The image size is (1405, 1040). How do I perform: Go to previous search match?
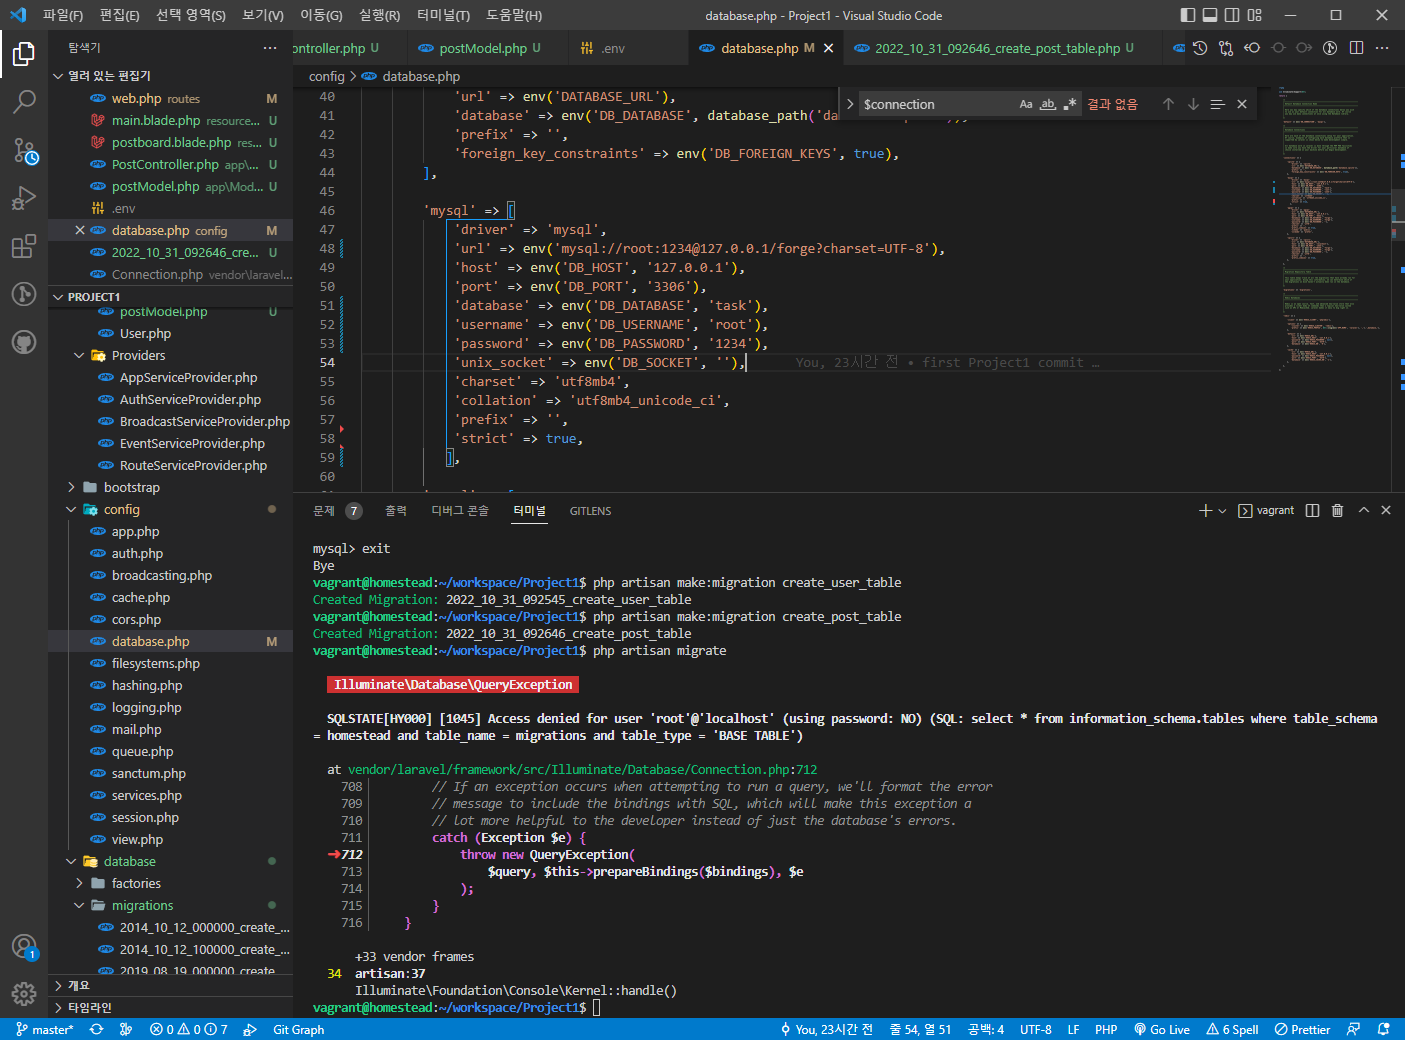tap(1168, 104)
